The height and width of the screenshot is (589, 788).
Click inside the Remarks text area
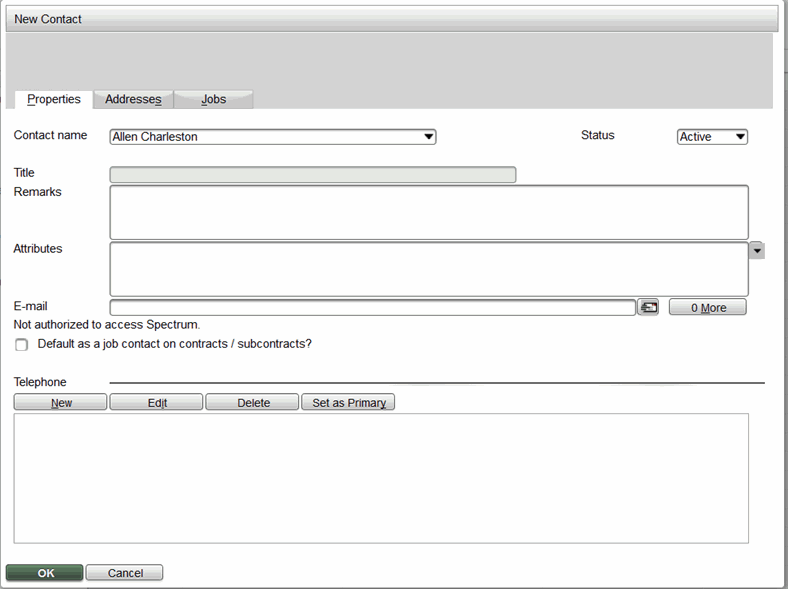pos(429,212)
